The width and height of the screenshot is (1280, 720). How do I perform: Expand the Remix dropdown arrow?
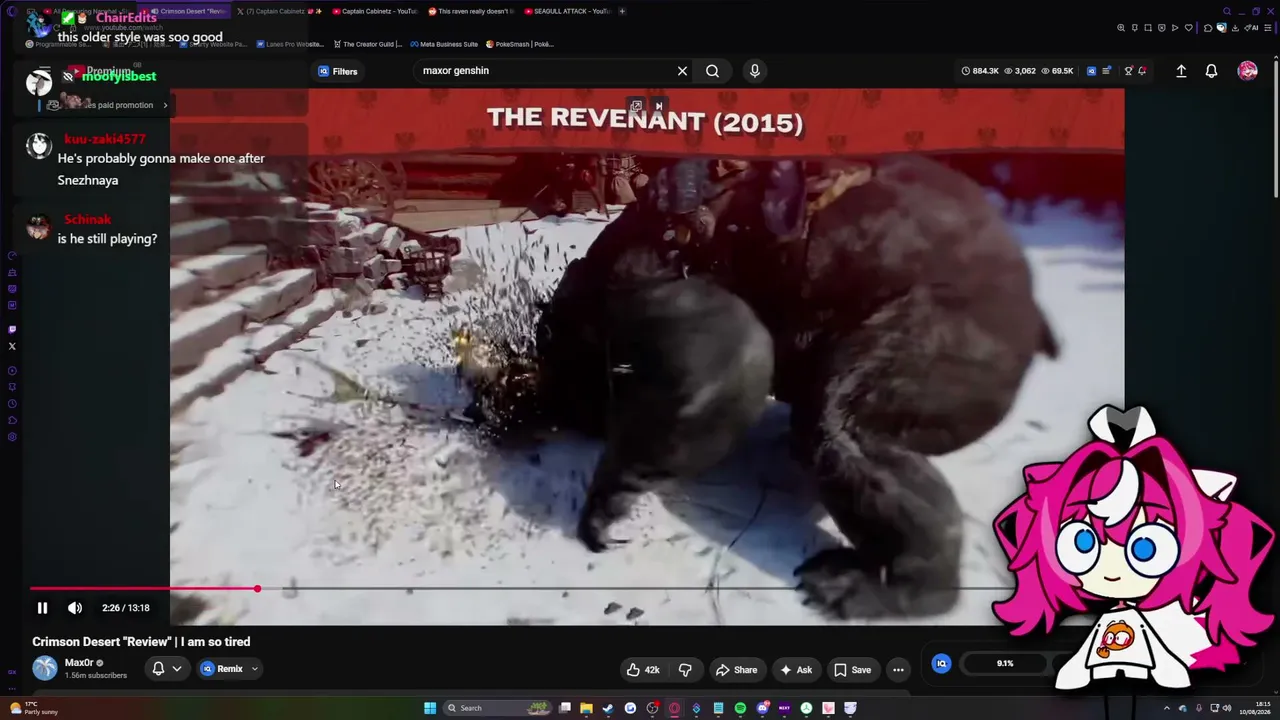[x=254, y=669]
